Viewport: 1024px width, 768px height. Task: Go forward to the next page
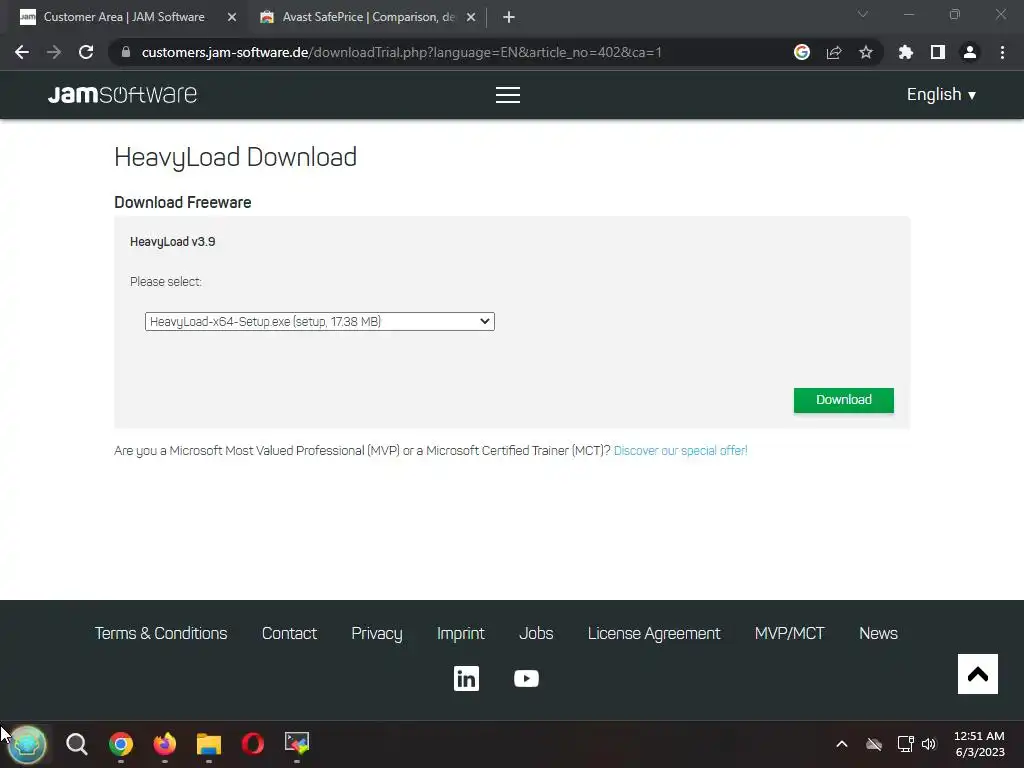pyautogui.click(x=54, y=52)
